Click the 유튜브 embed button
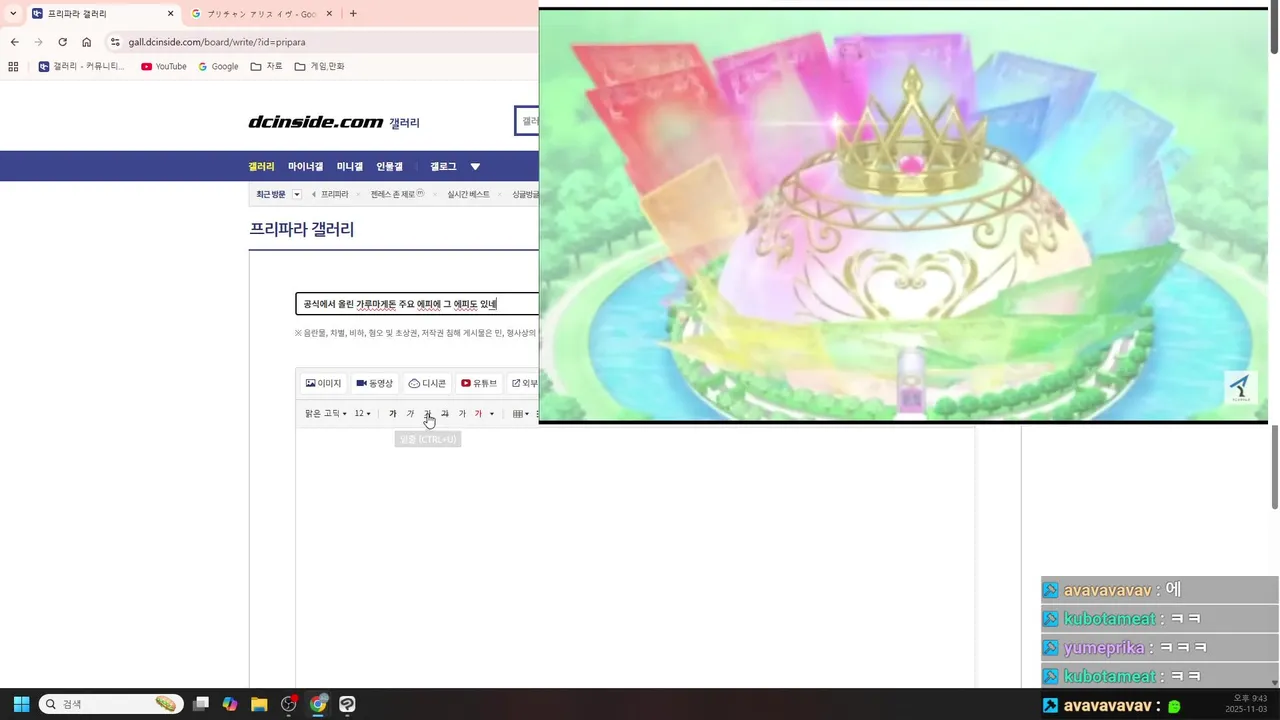Image resolution: width=1280 pixels, height=720 pixels. click(x=479, y=383)
